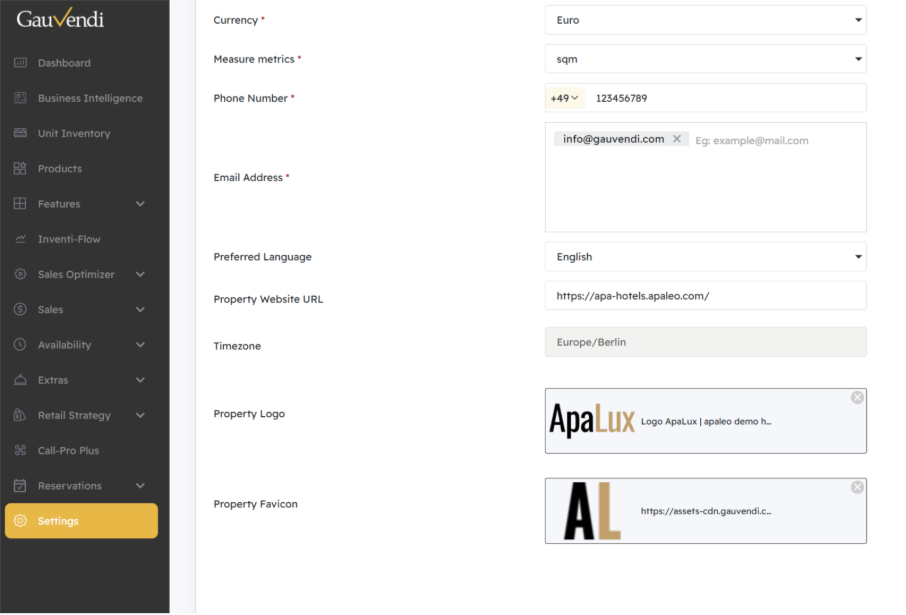906x615 pixels.
Task: Click the ApaLux logo thumbnail
Action: tap(592, 420)
